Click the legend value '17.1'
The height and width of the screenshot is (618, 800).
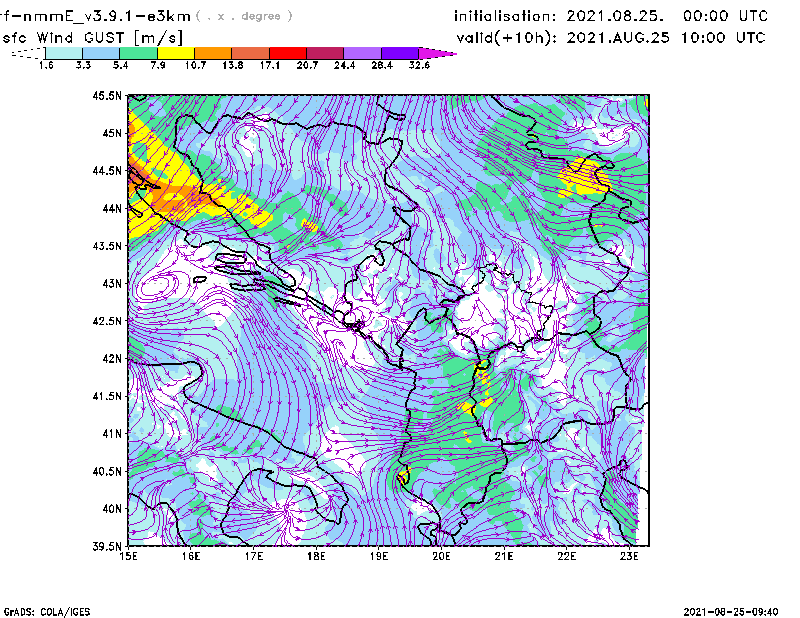[270, 65]
